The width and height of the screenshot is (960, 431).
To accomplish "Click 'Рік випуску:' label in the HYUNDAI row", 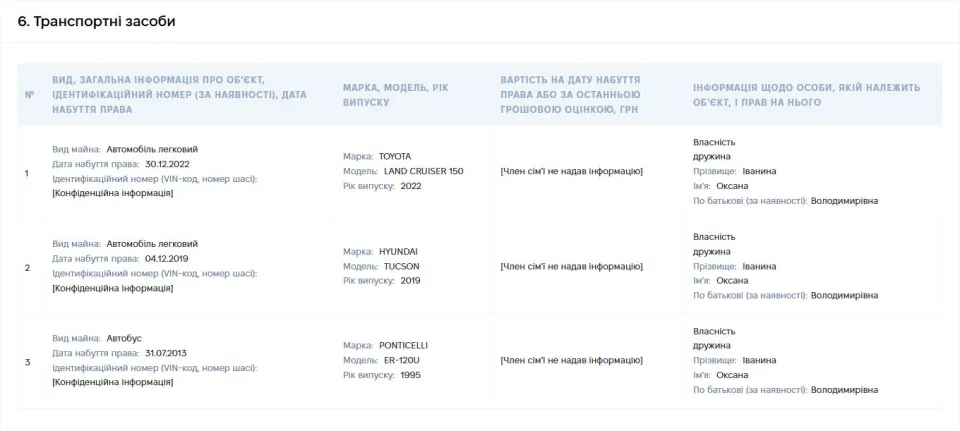I will [369, 281].
